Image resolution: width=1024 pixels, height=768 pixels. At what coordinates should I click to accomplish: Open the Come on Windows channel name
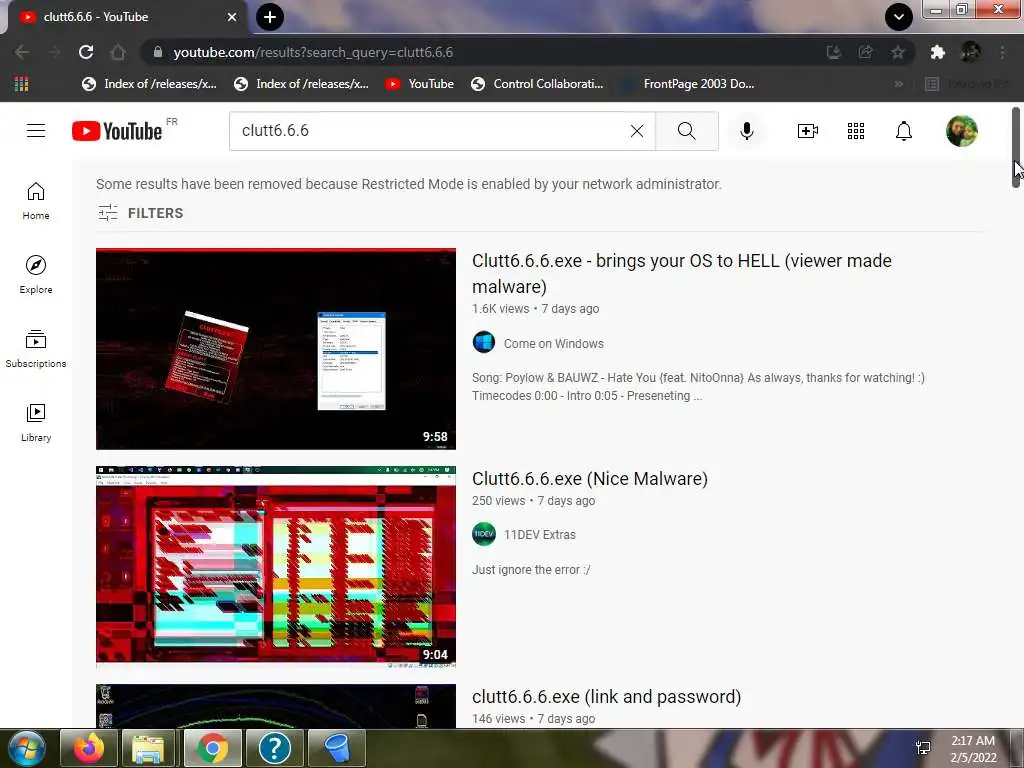[553, 344]
